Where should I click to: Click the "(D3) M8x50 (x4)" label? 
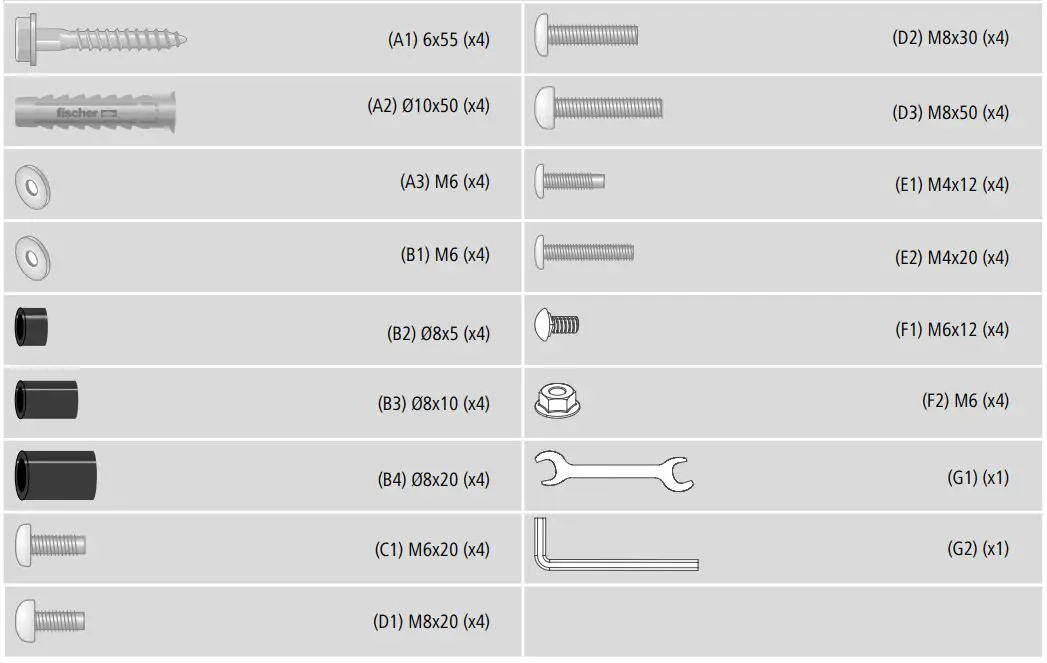pyautogui.click(x=950, y=112)
